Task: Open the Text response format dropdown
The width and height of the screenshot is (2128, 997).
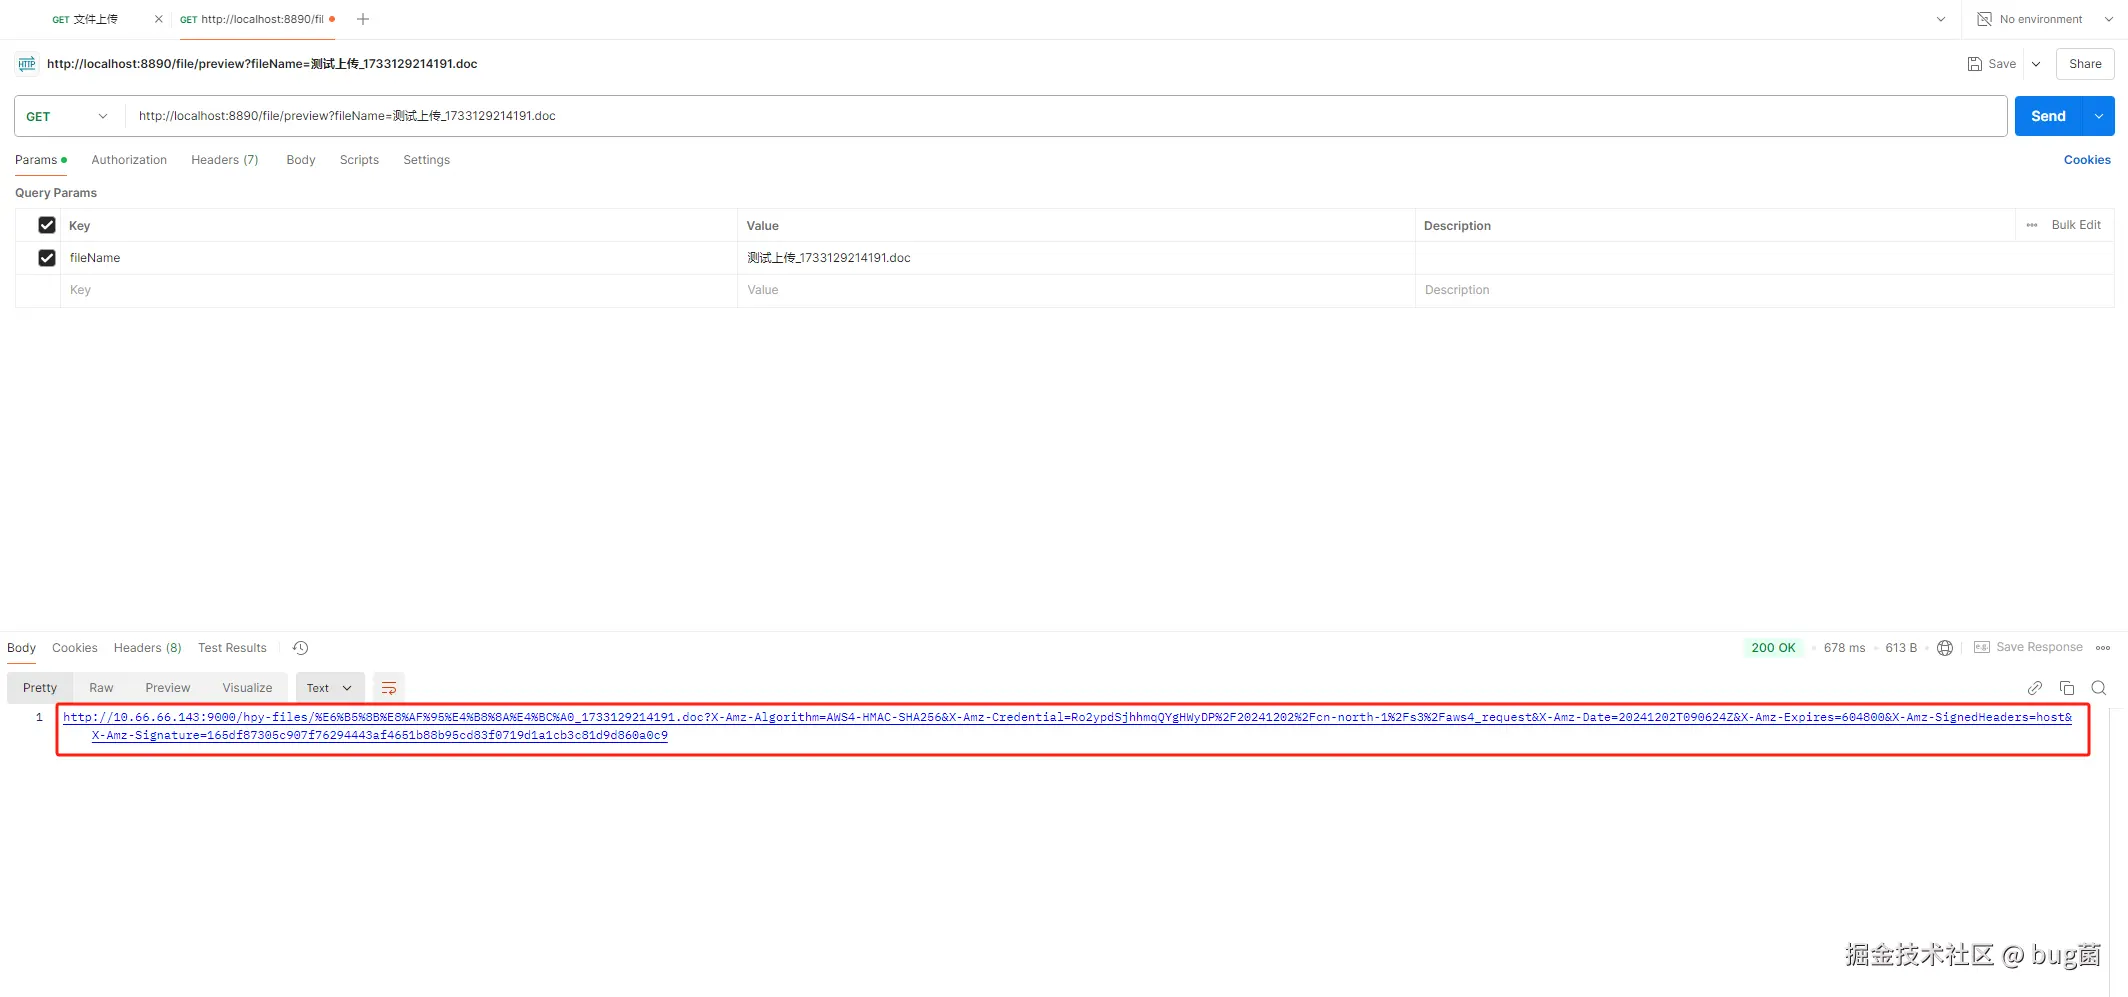Action: click(x=329, y=688)
